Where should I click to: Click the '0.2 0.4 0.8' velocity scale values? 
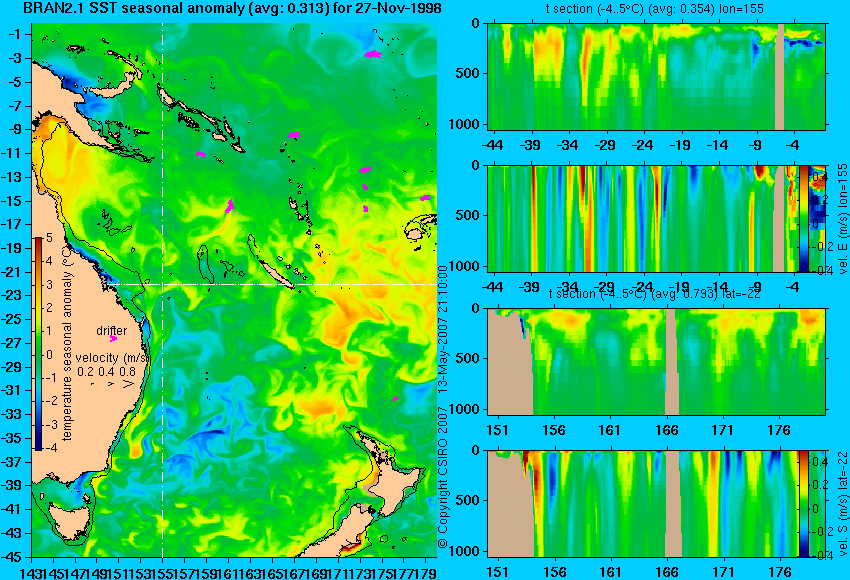[x=106, y=371]
